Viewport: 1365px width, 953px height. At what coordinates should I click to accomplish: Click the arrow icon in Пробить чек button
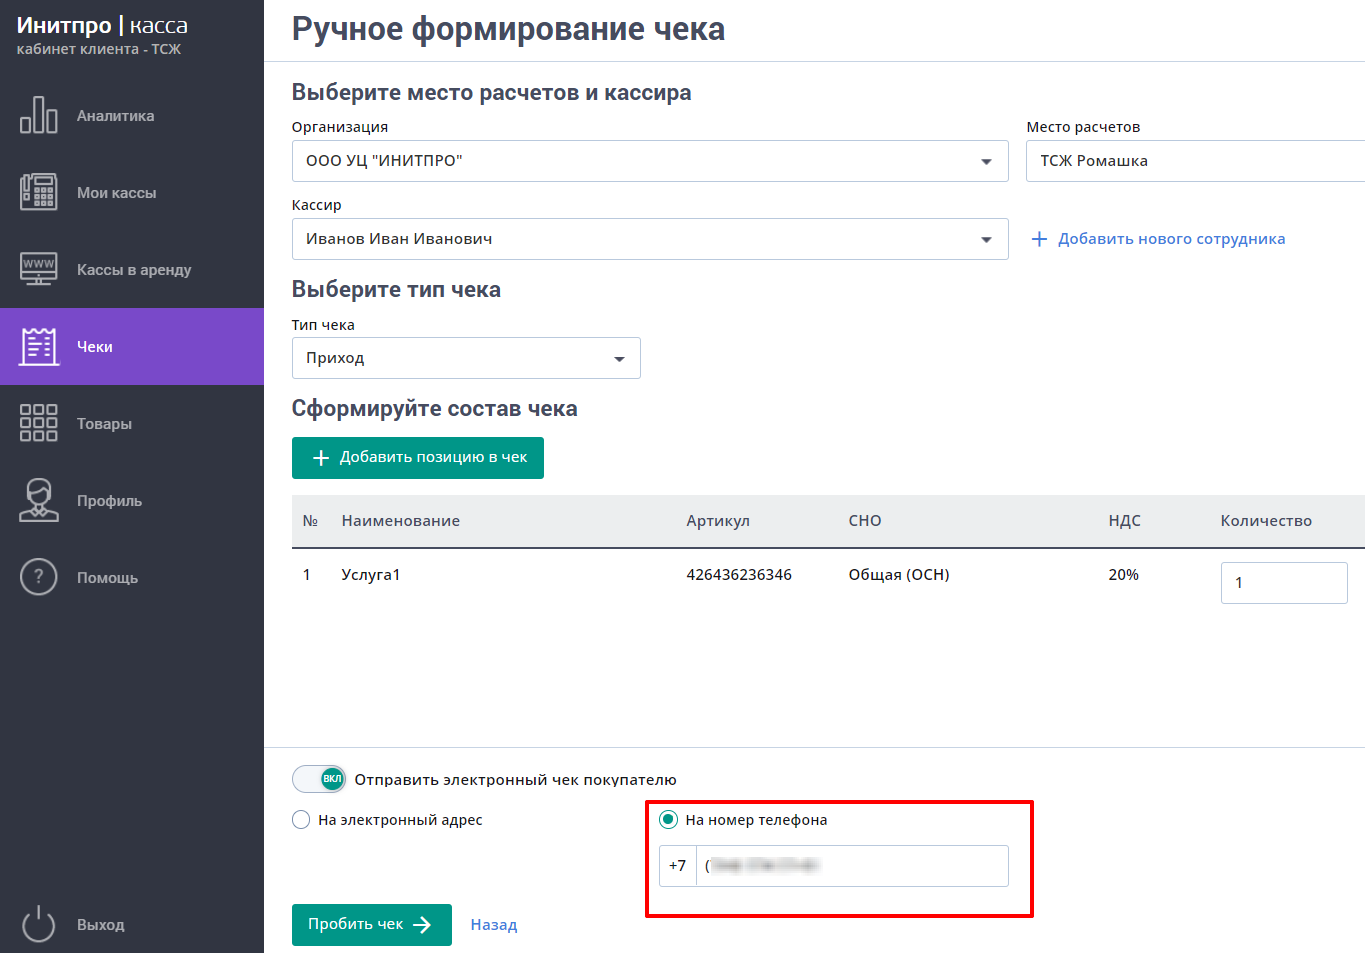[x=422, y=925]
